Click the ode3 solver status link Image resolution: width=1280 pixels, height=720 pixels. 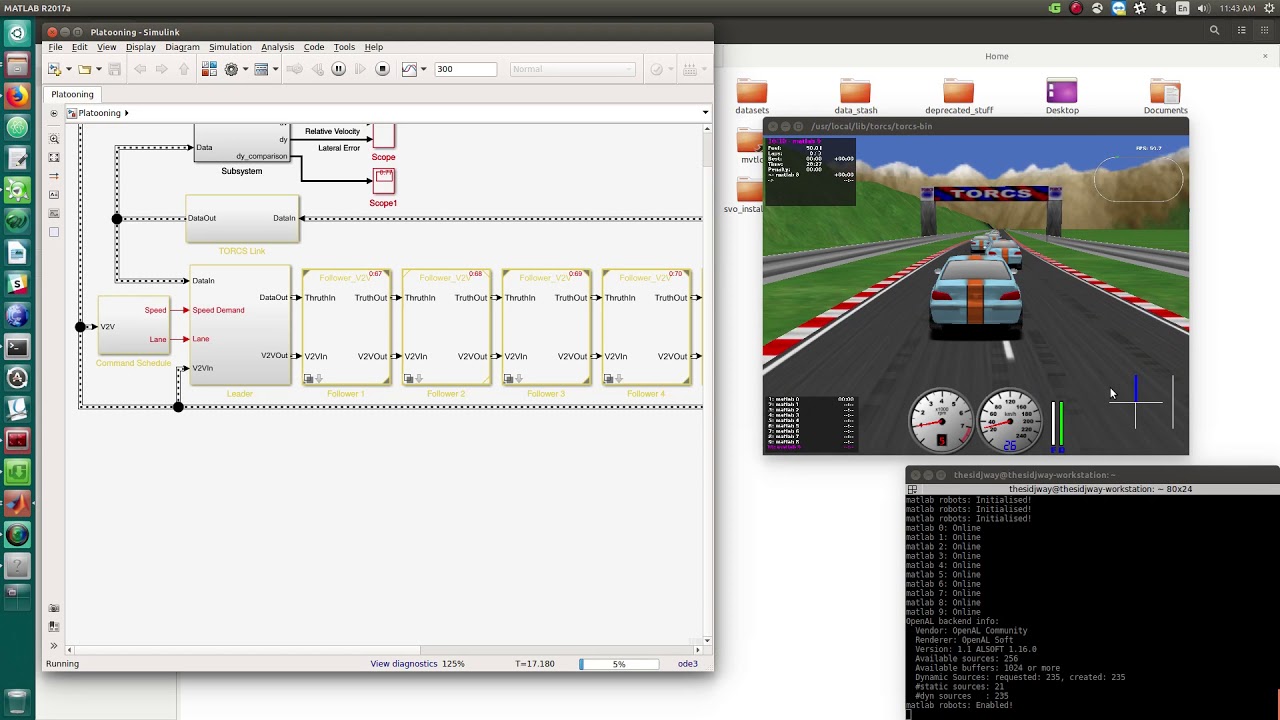click(x=688, y=664)
